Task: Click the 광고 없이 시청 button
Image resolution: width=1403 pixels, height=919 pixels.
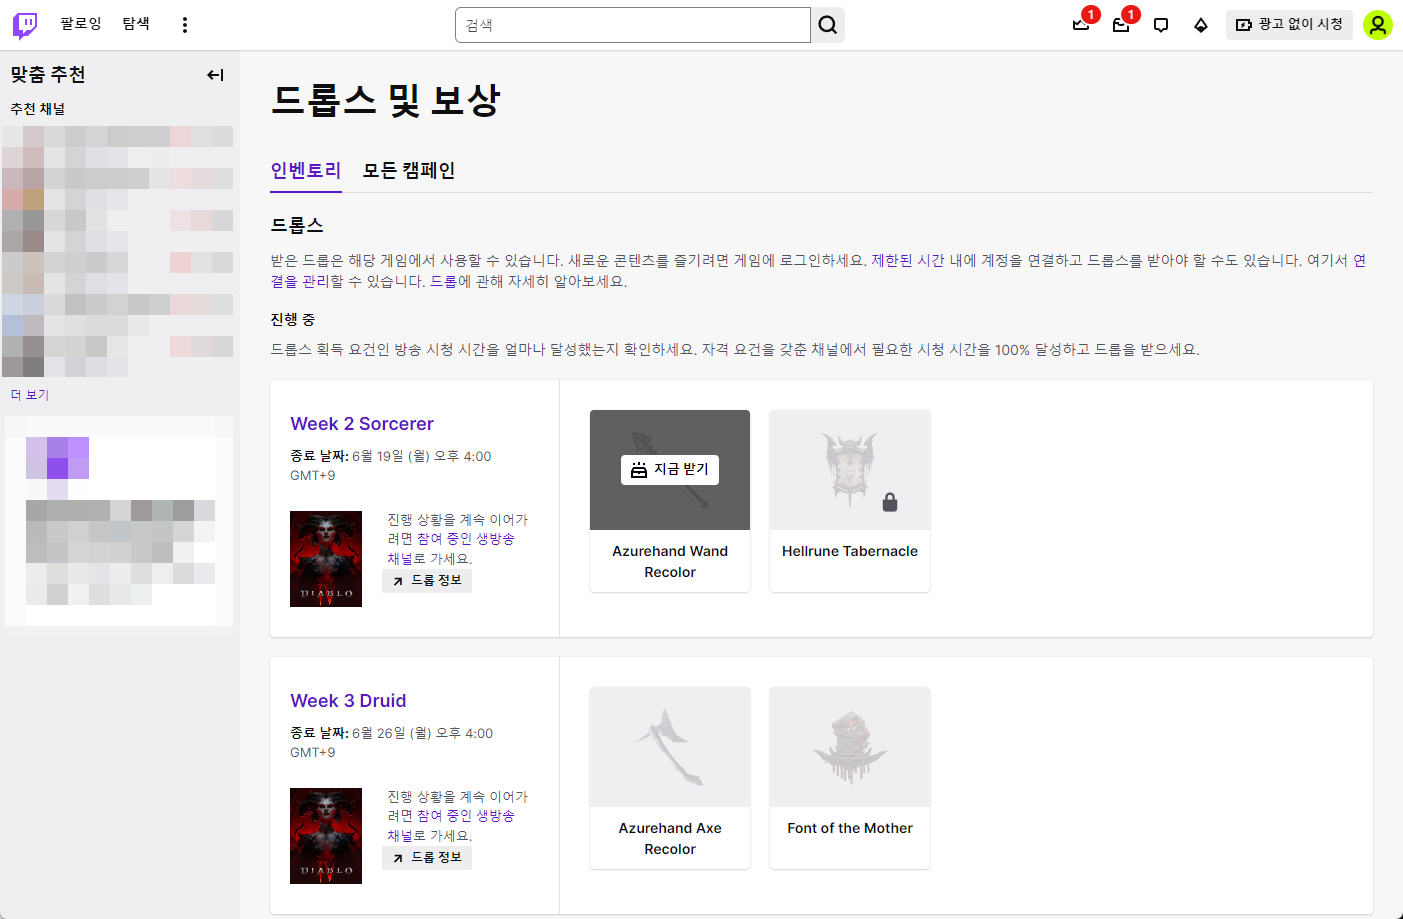Action: 1289,25
